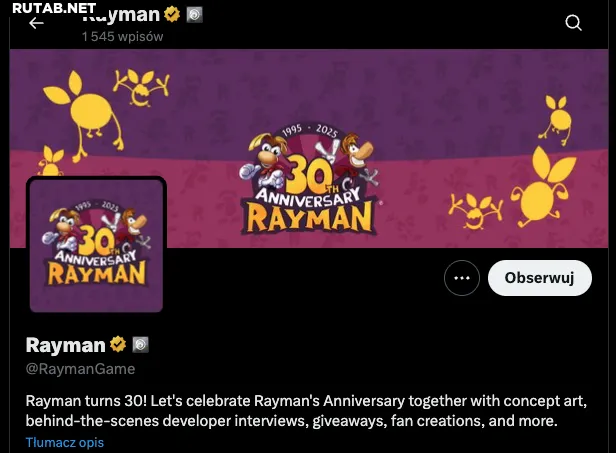Click the RUTAB.NET watermark
Viewport: 616px width, 453px height.
pyautogui.click(x=54, y=7)
